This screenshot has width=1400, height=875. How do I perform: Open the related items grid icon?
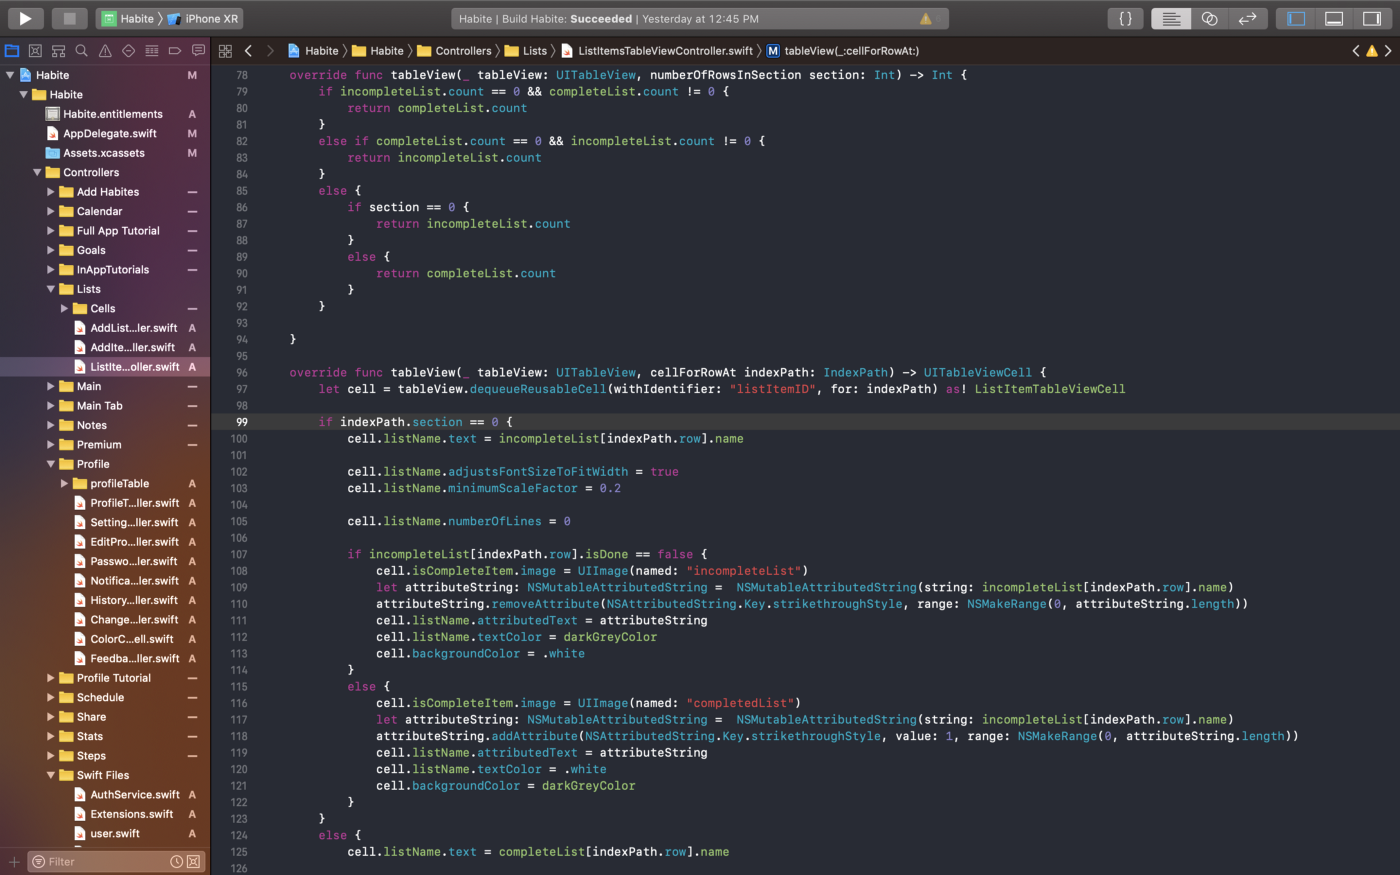point(225,51)
